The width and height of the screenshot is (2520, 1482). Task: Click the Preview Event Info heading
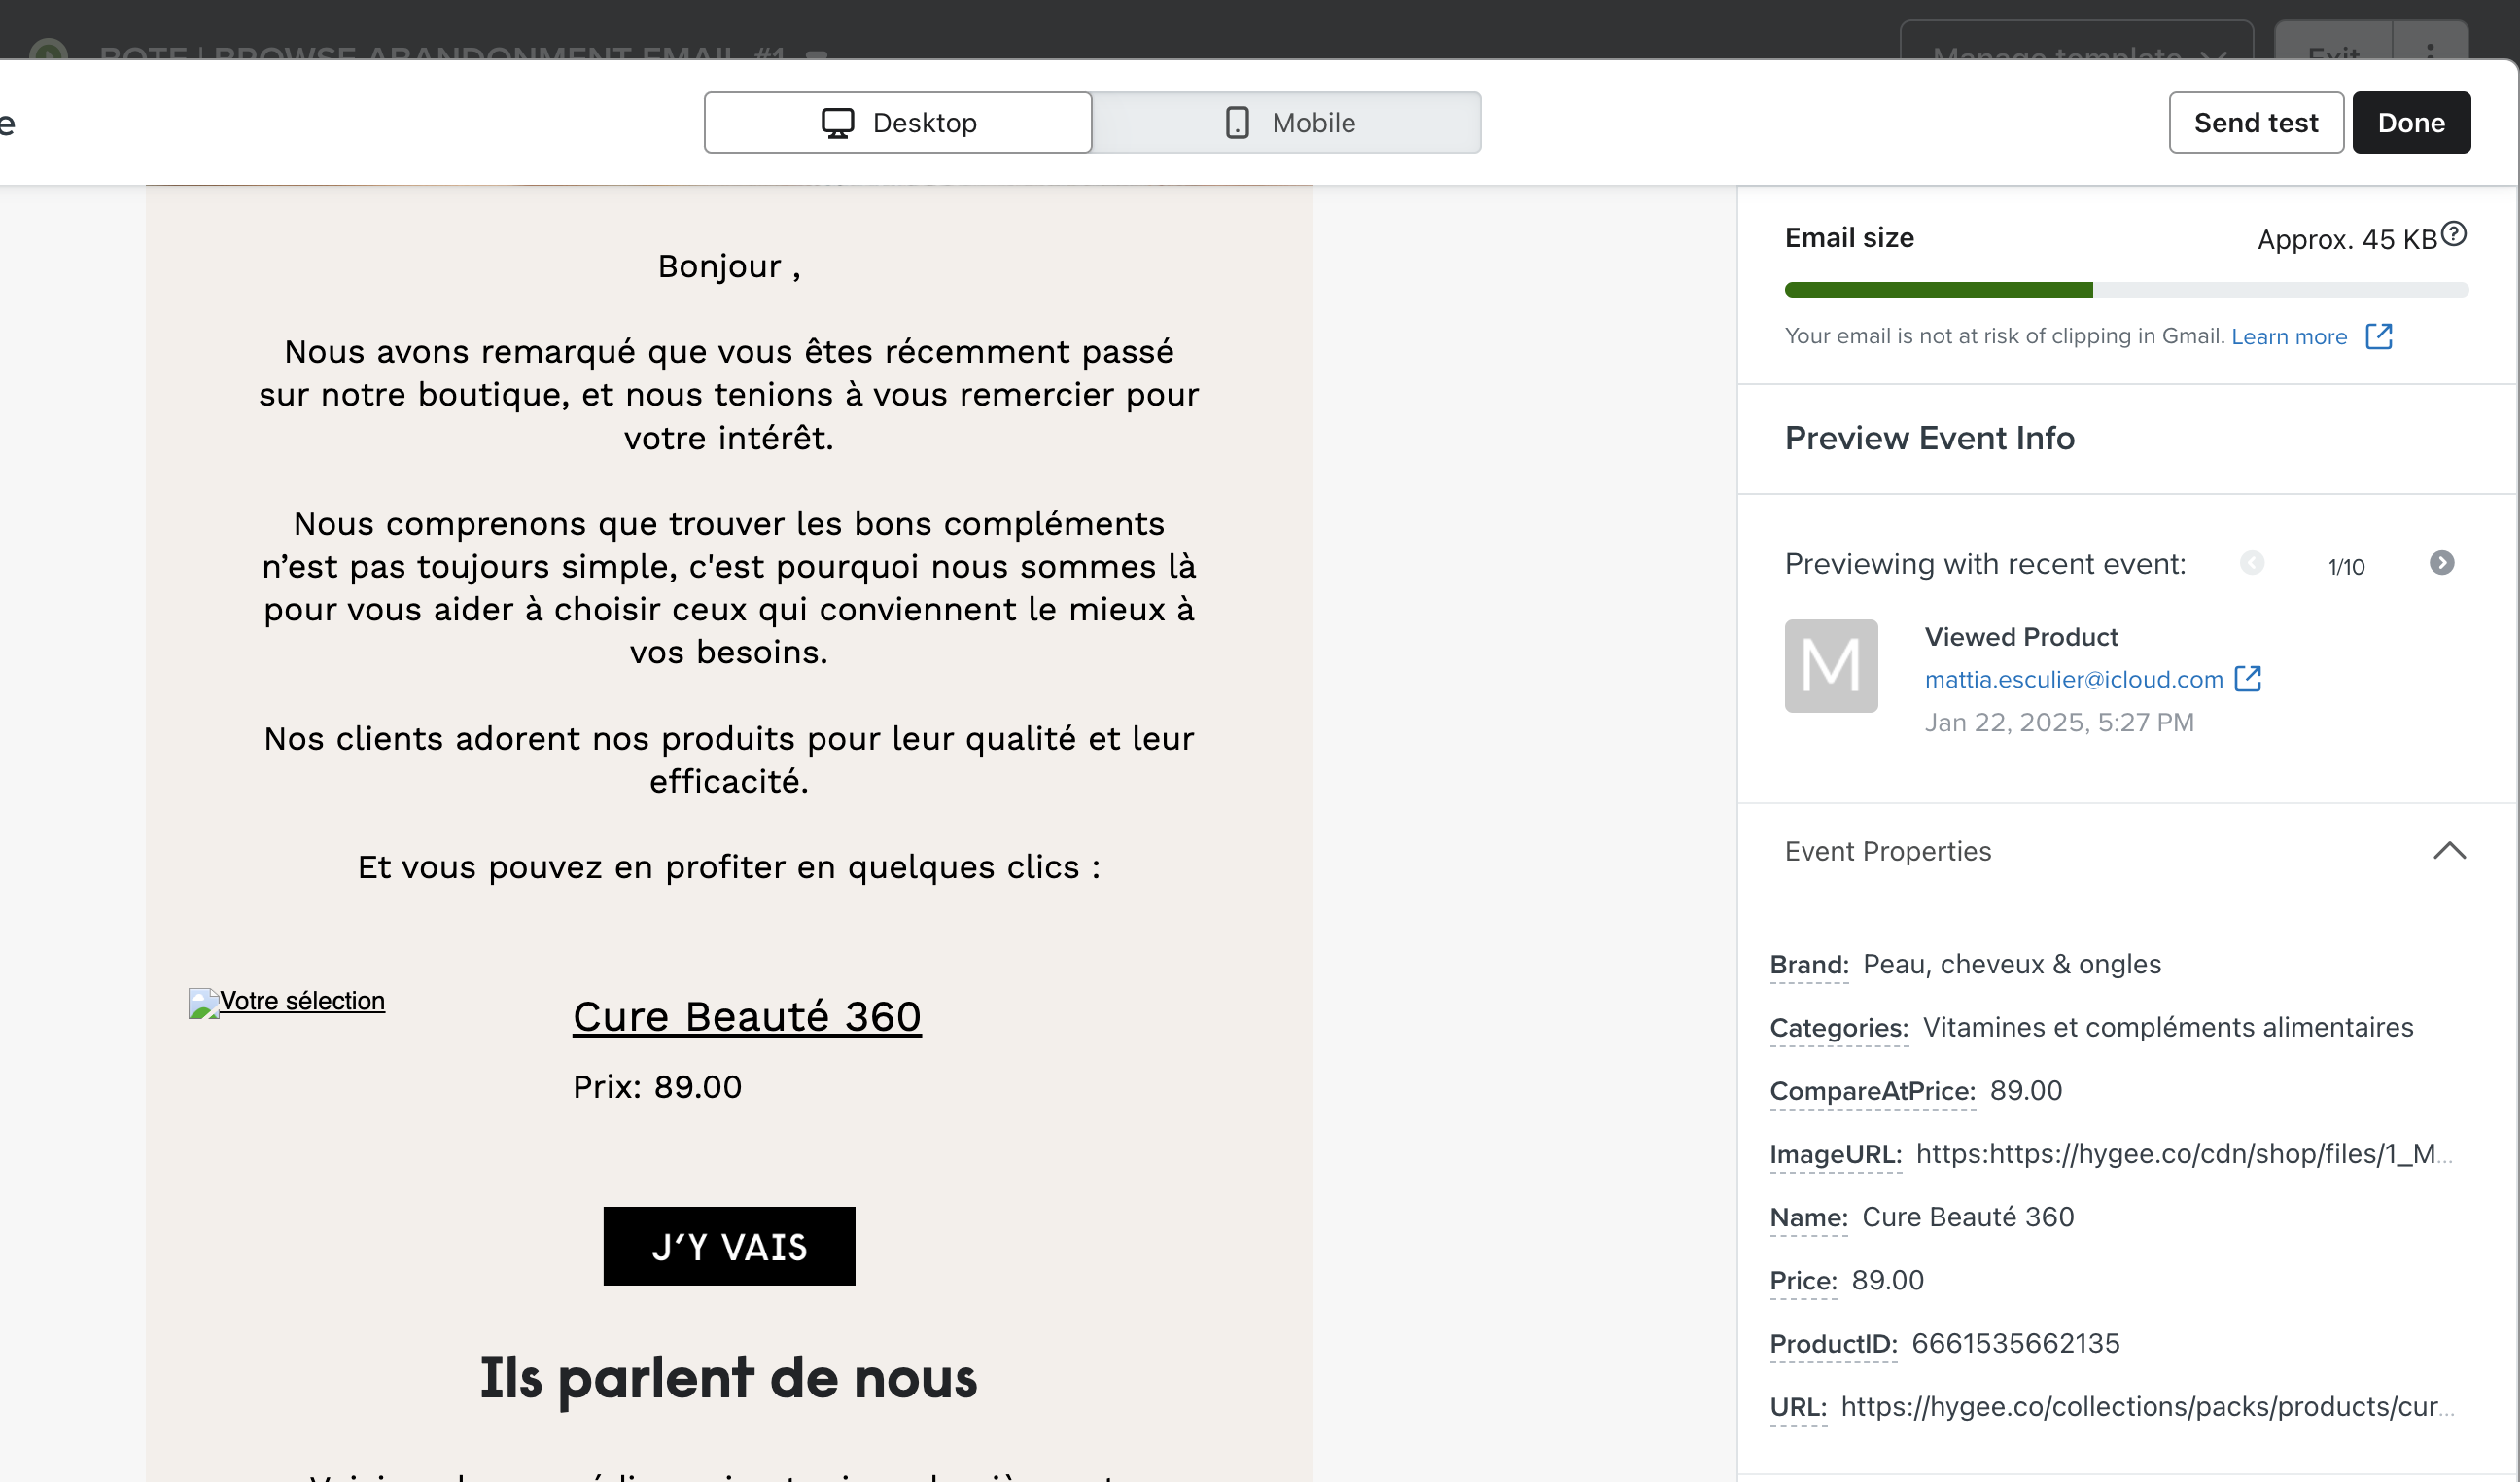(1929, 438)
